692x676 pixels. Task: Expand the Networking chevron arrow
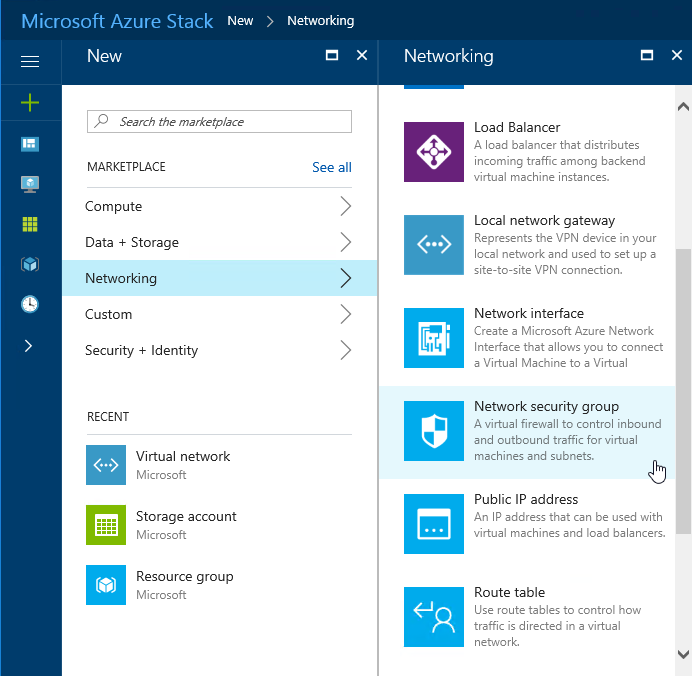click(346, 278)
